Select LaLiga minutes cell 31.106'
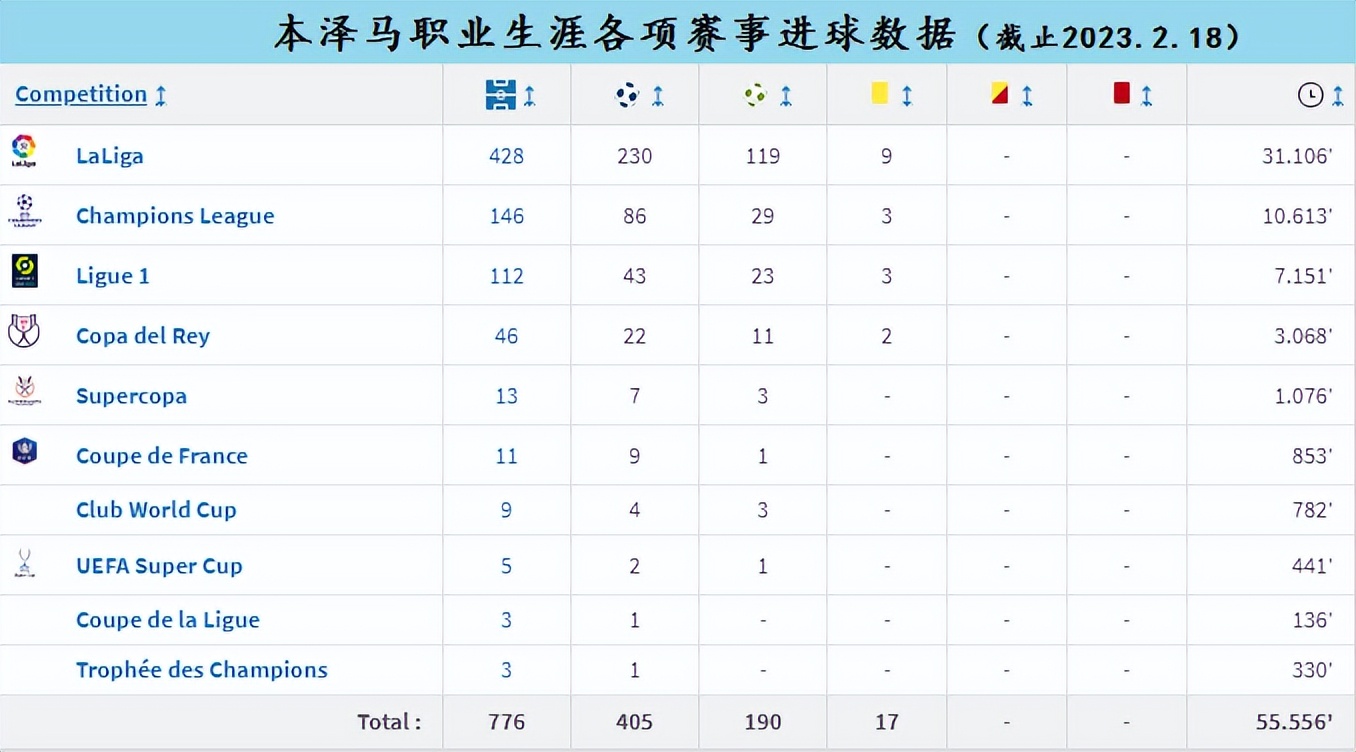 (x=1271, y=156)
